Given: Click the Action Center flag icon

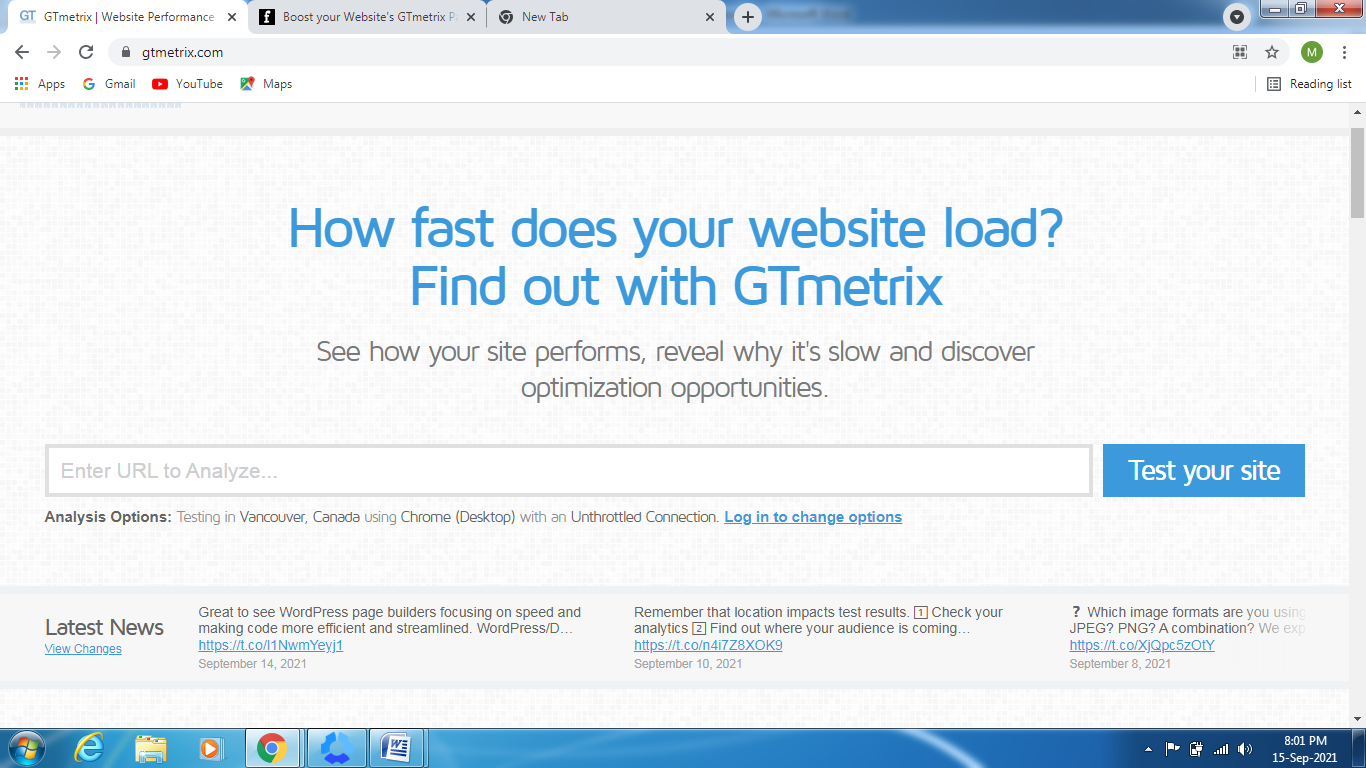Looking at the screenshot, I should pyautogui.click(x=1173, y=748).
